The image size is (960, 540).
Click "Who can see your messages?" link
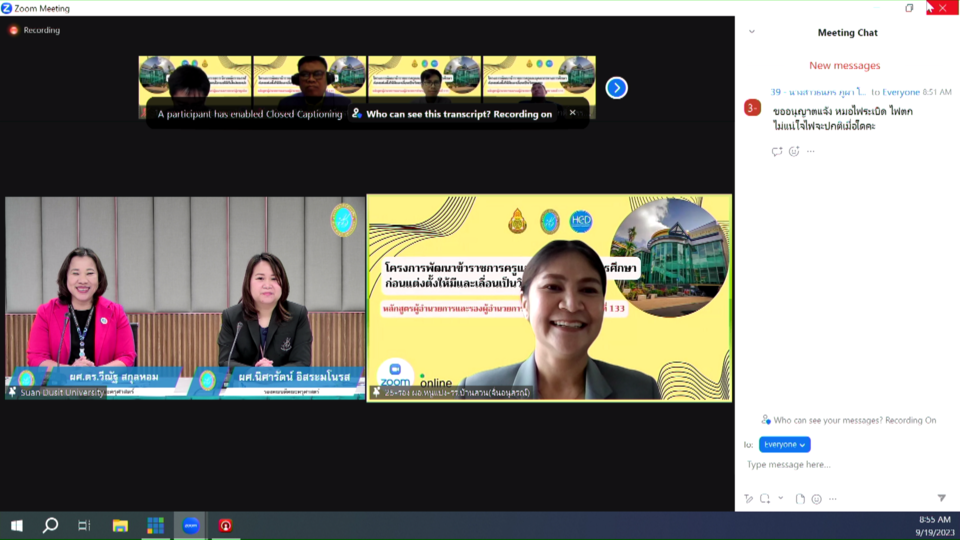coord(848,420)
